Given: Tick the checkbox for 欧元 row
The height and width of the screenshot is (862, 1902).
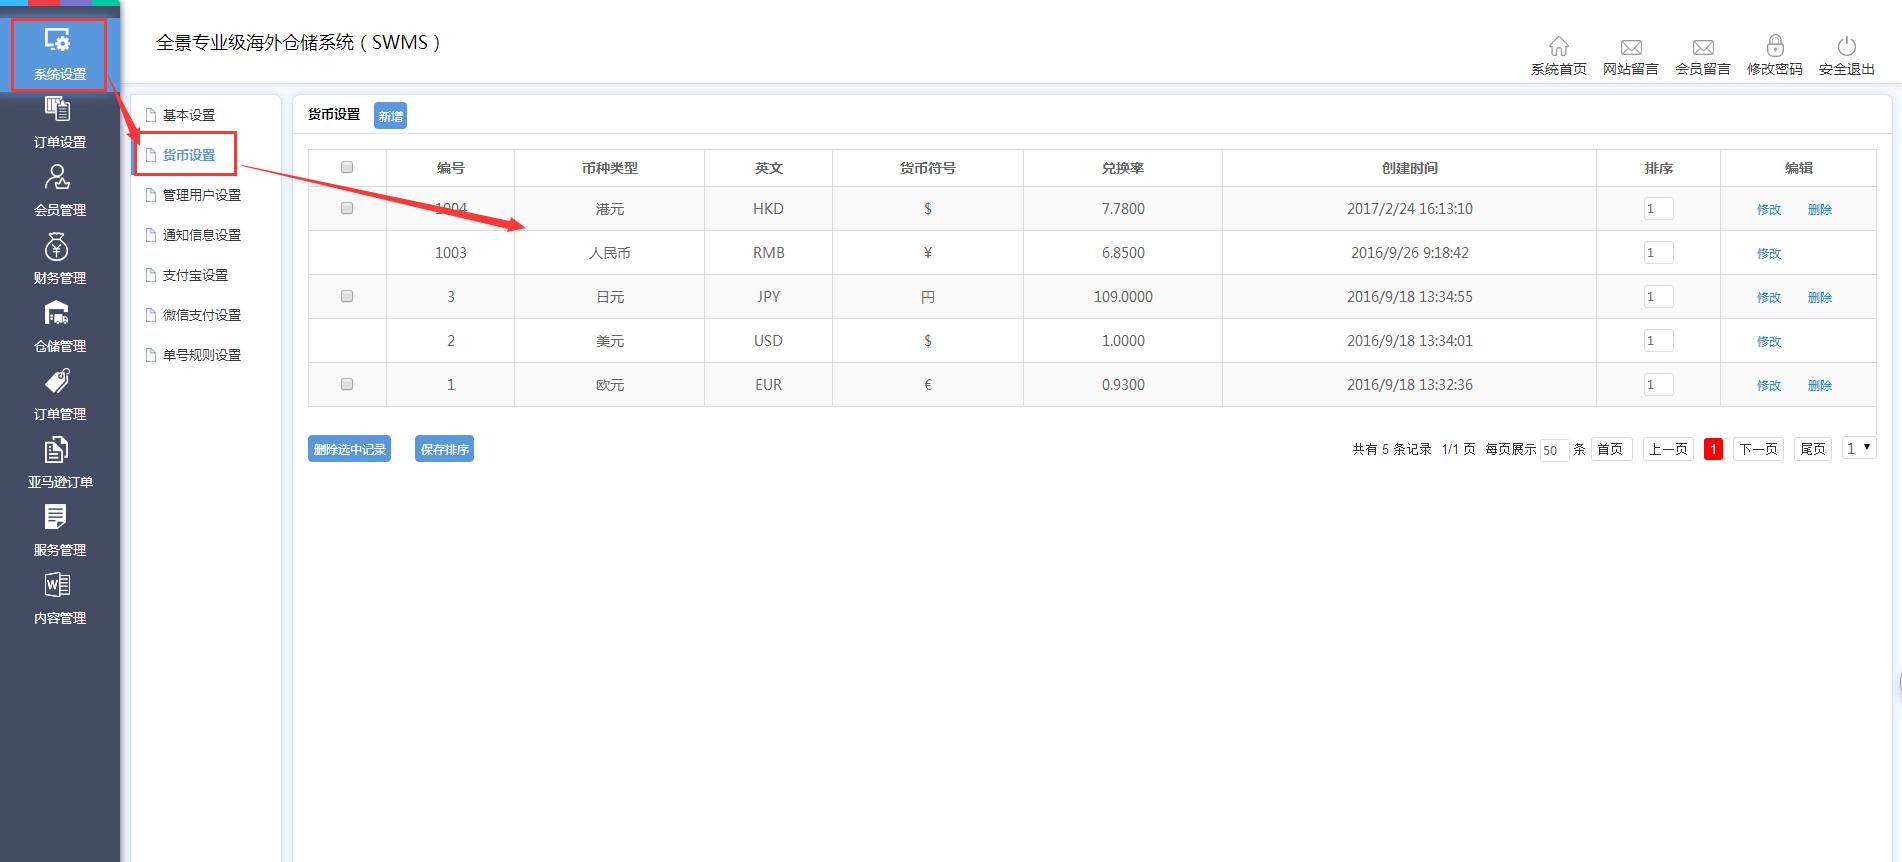Looking at the screenshot, I should click(x=347, y=384).
